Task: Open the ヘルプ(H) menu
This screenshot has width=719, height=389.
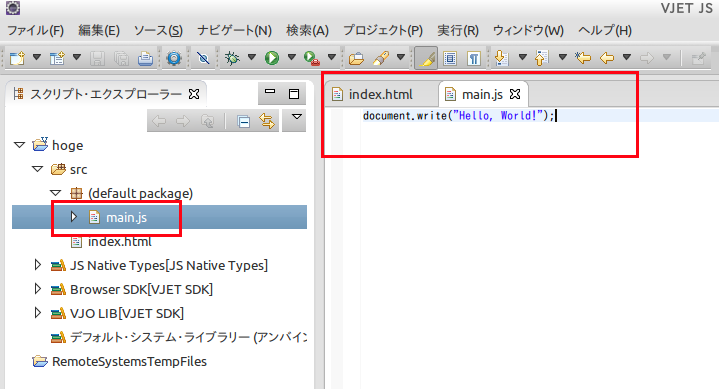Action: click(605, 30)
